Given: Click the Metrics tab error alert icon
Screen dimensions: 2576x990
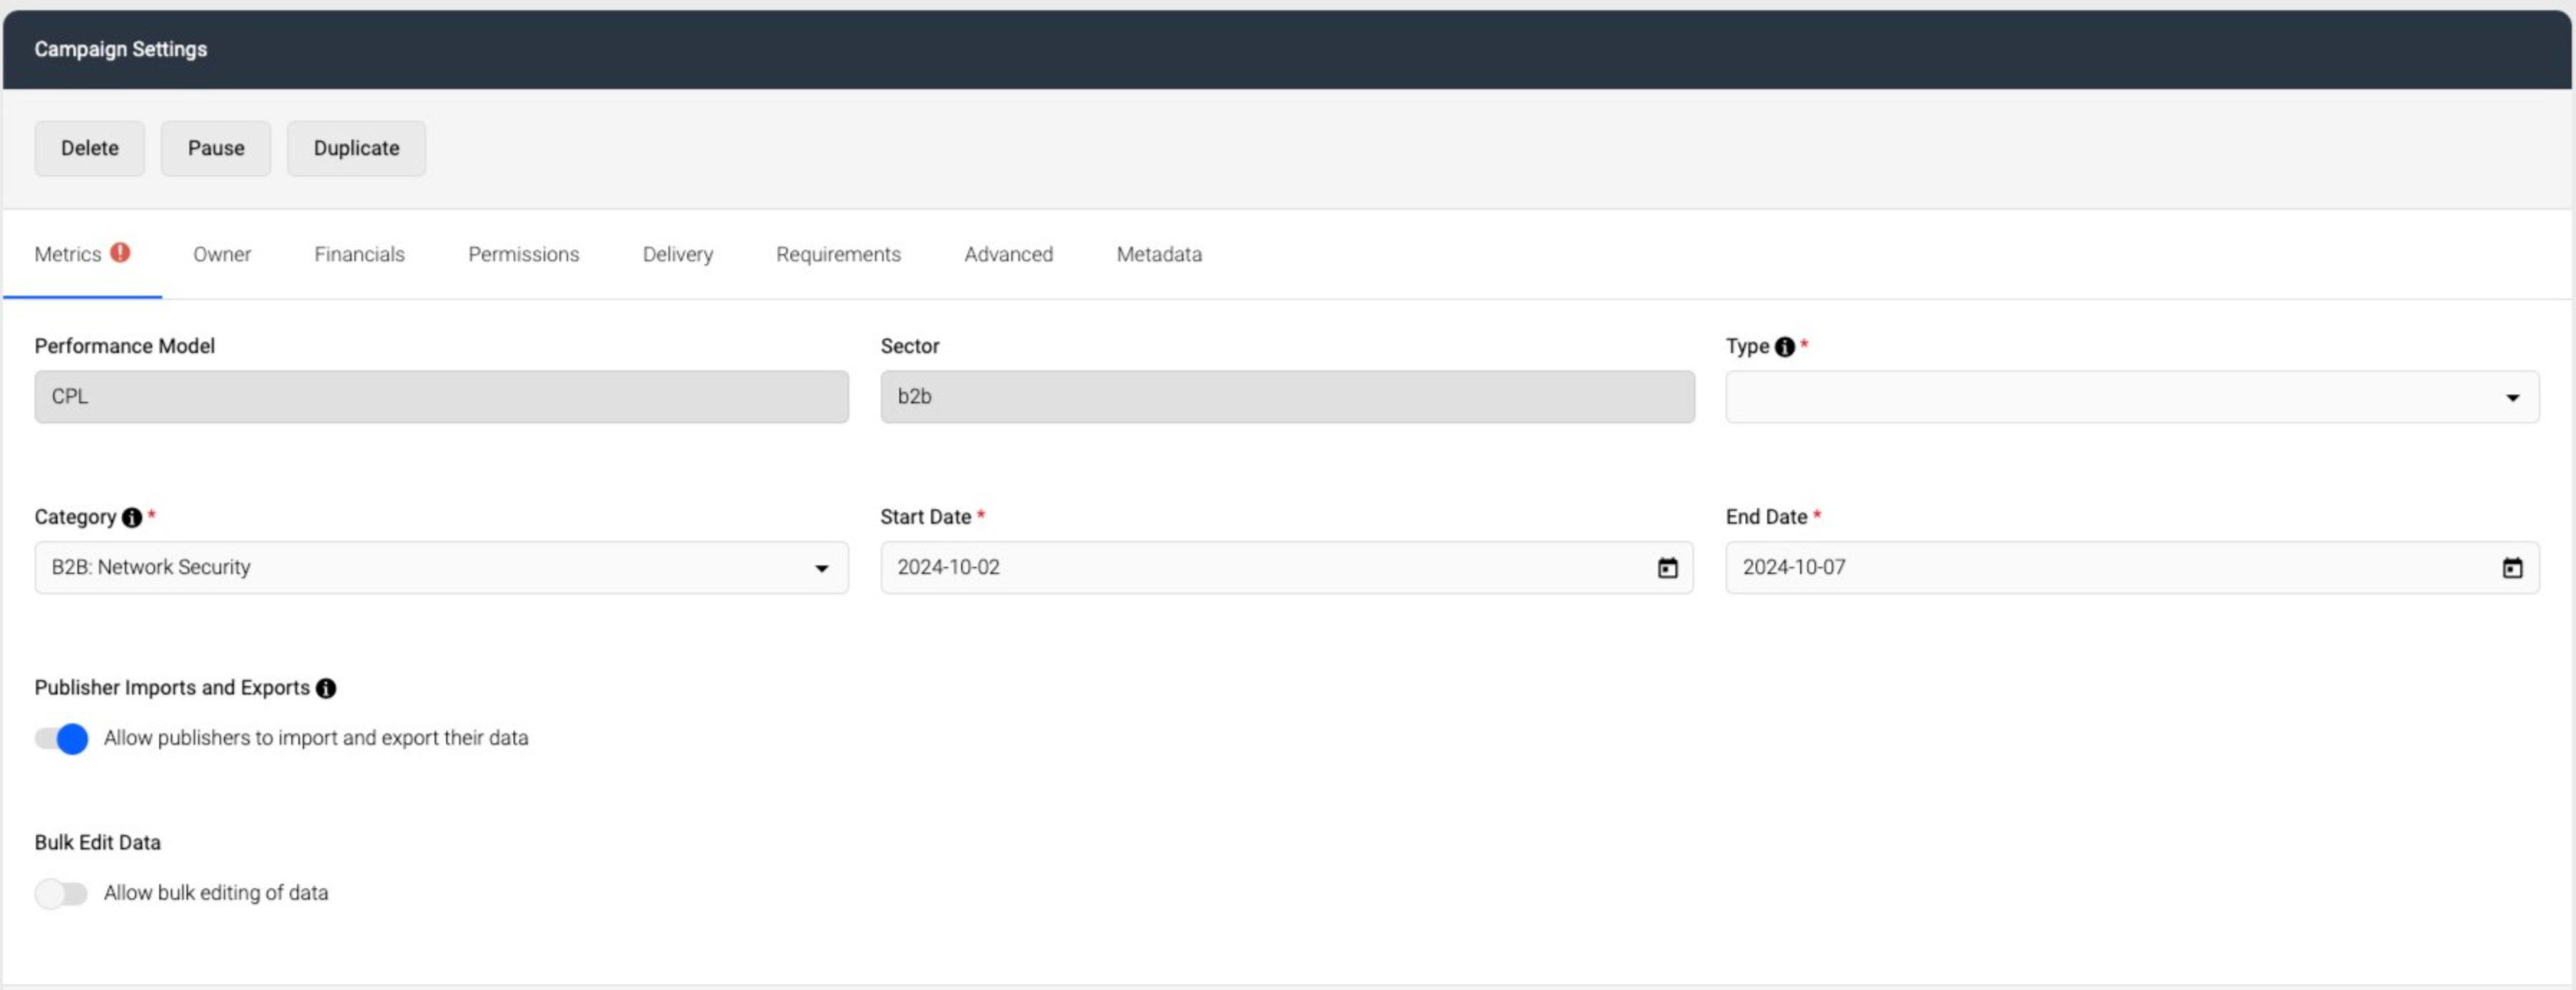Looking at the screenshot, I should point(120,253).
